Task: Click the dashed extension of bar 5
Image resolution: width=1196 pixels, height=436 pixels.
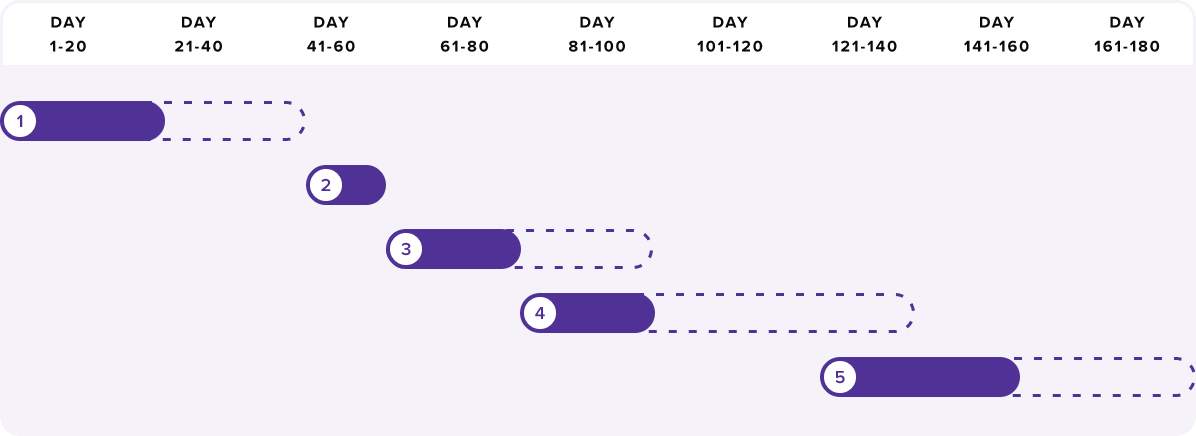Action: click(1107, 377)
